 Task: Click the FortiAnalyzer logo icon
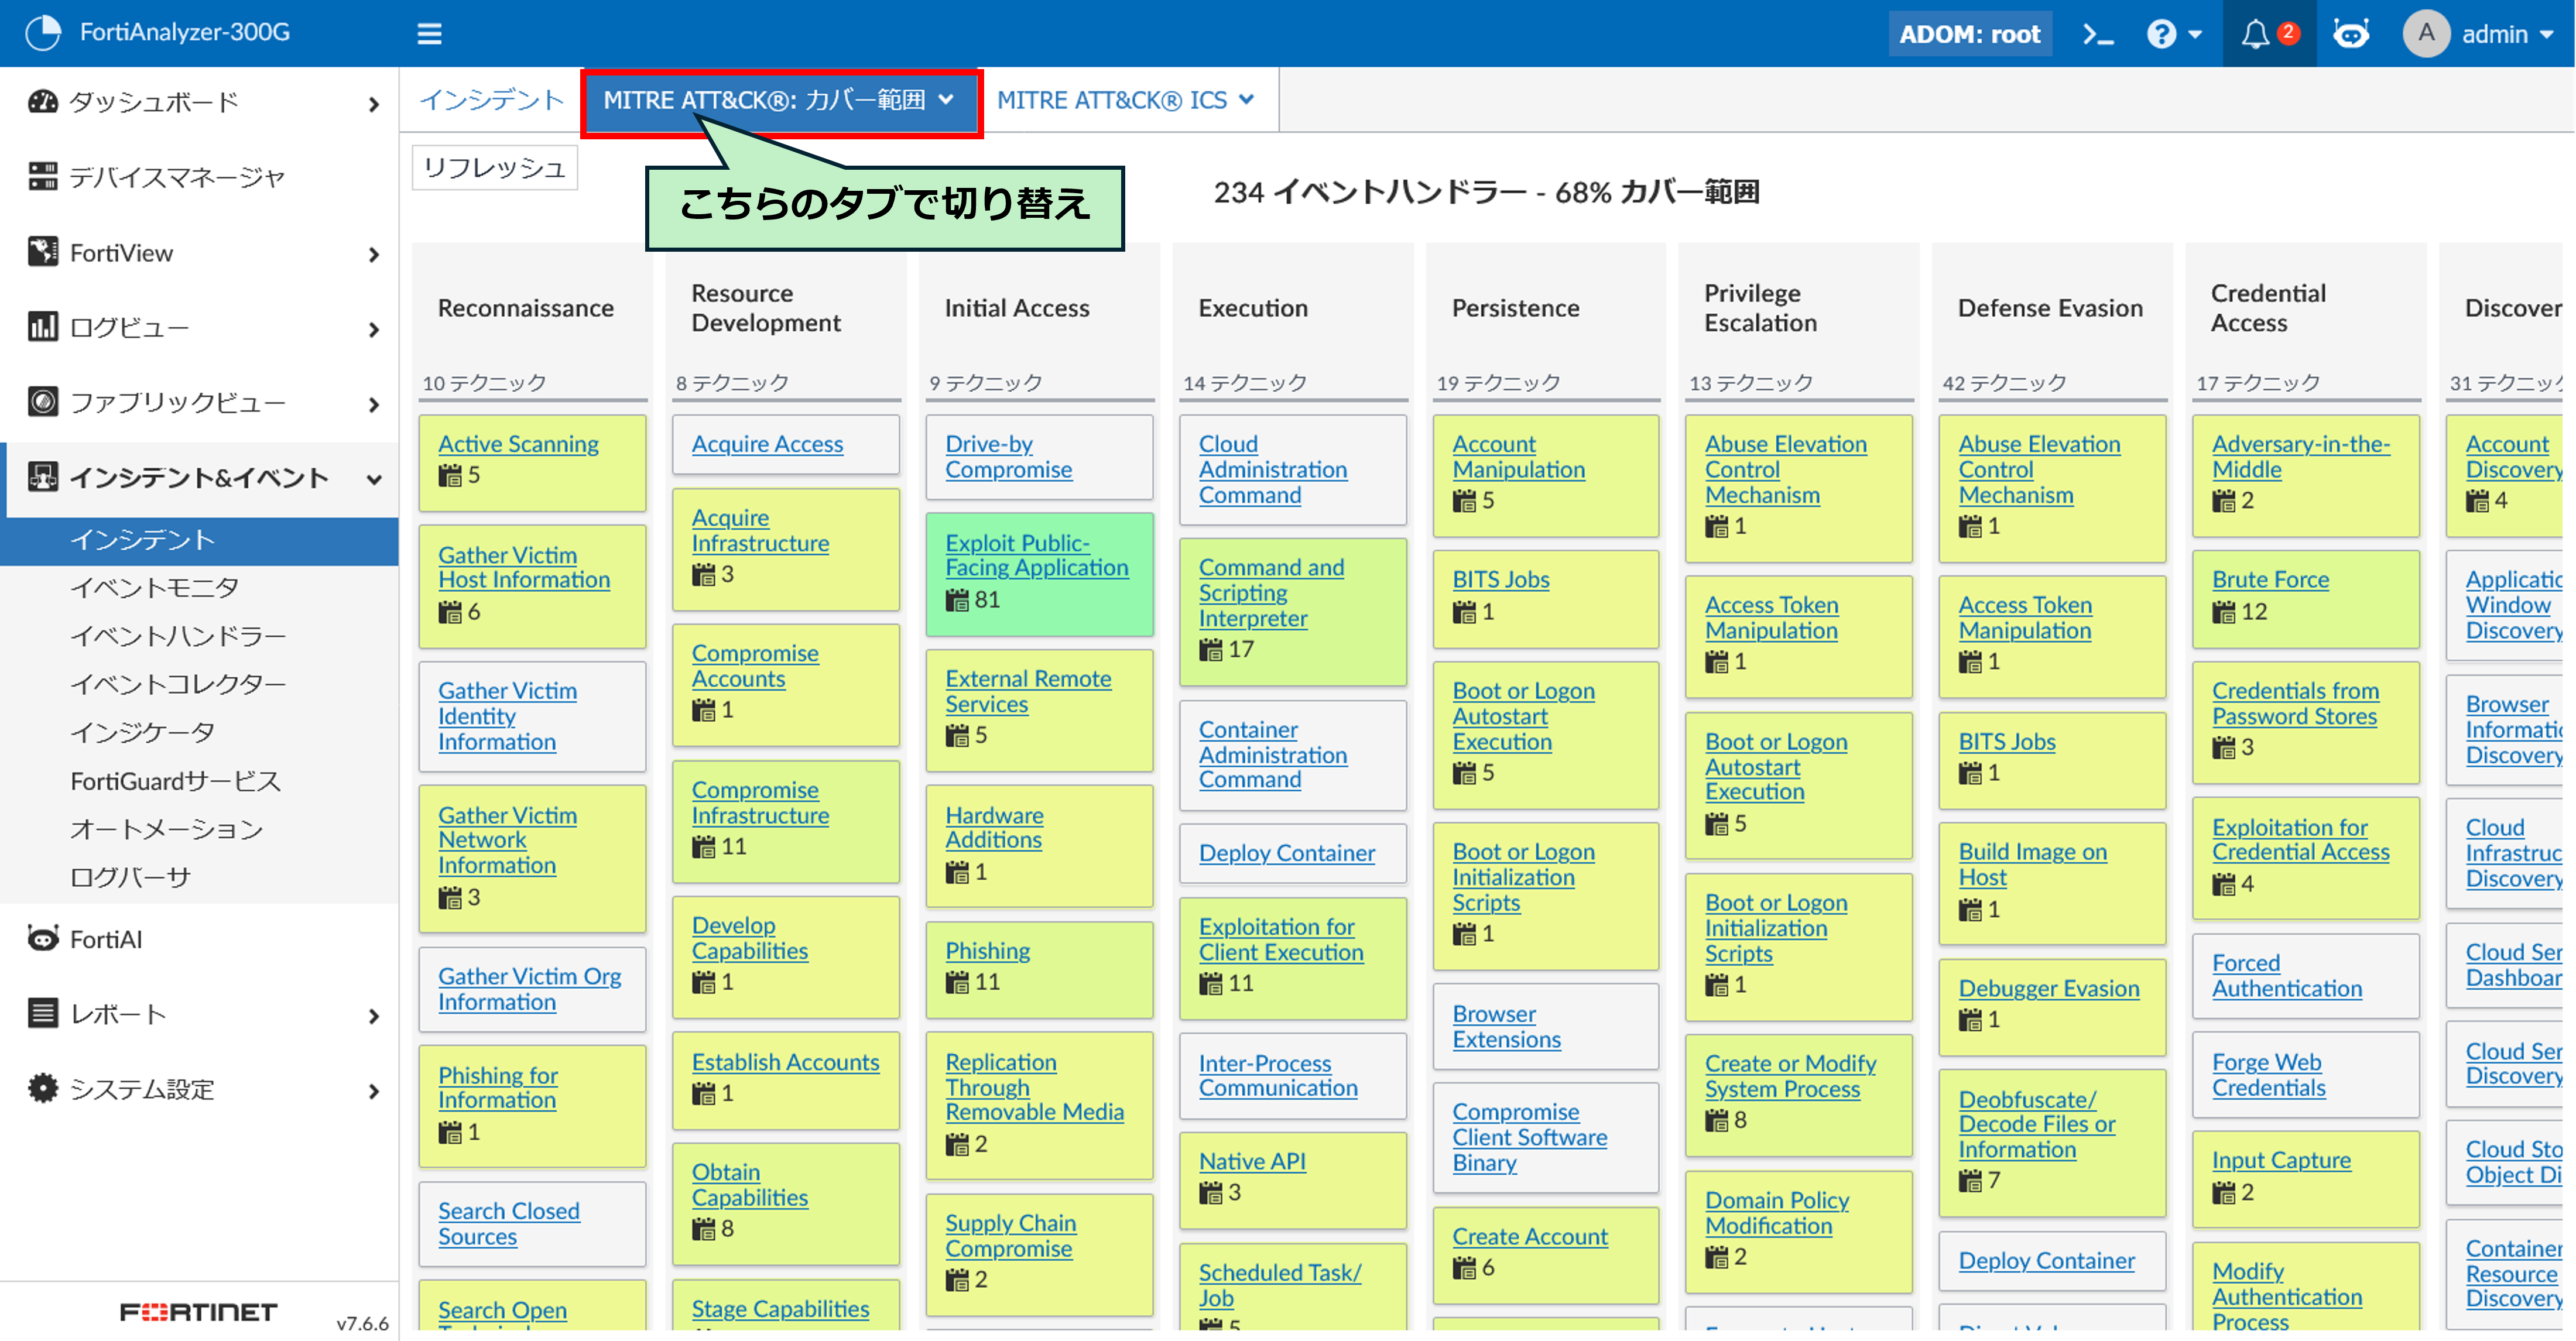(43, 32)
